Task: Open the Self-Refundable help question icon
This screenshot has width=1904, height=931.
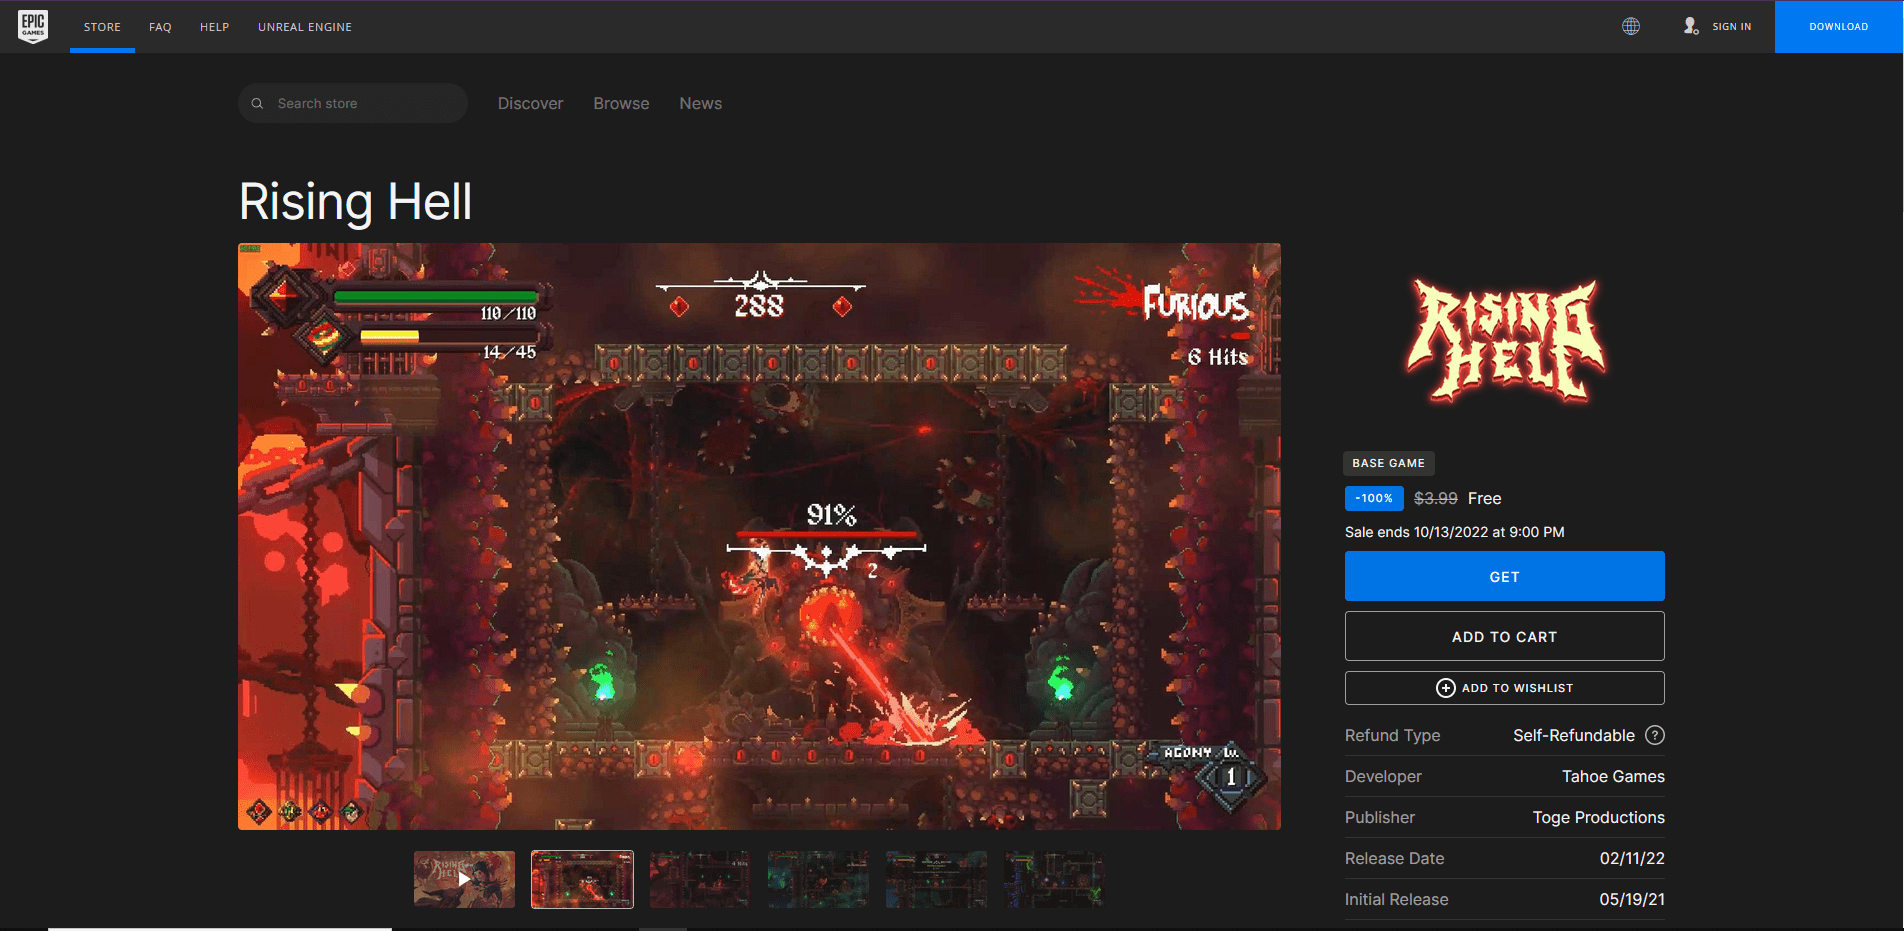Action: (1655, 736)
